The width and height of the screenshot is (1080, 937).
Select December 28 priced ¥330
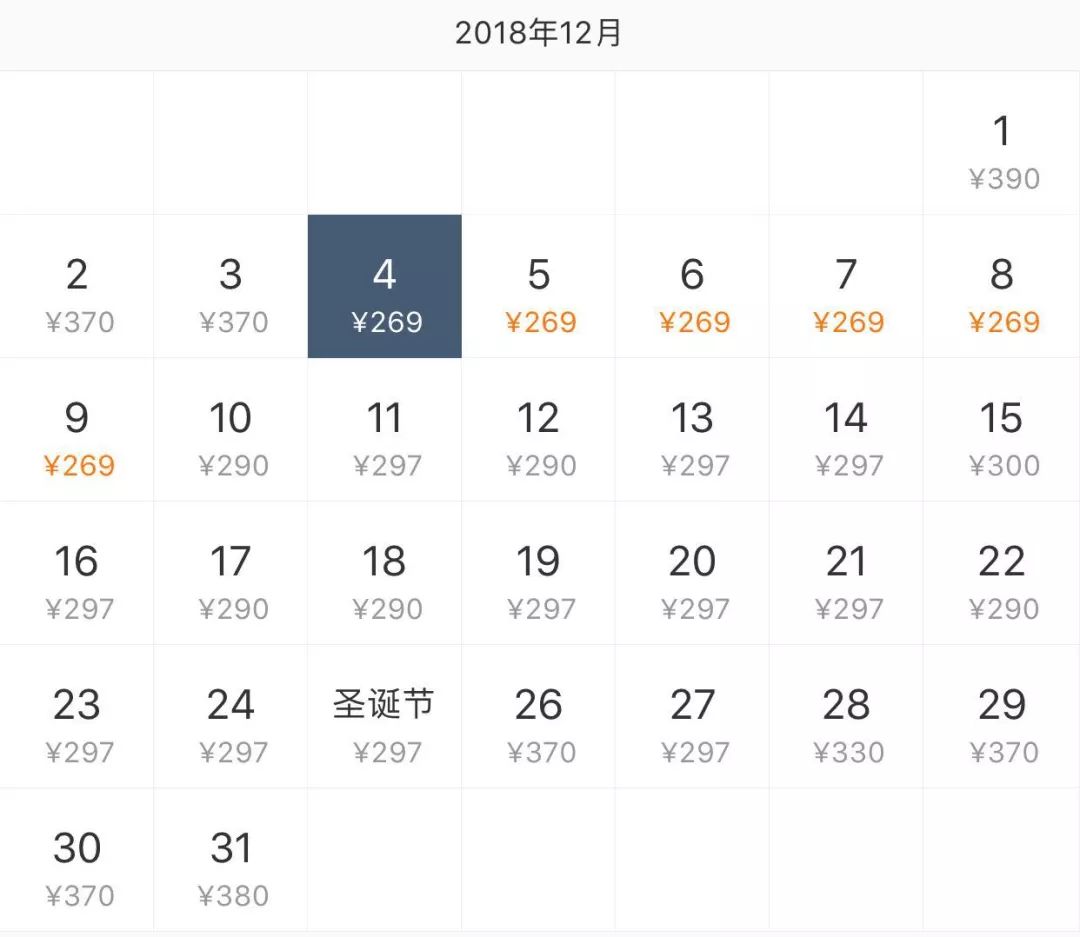[847, 723]
